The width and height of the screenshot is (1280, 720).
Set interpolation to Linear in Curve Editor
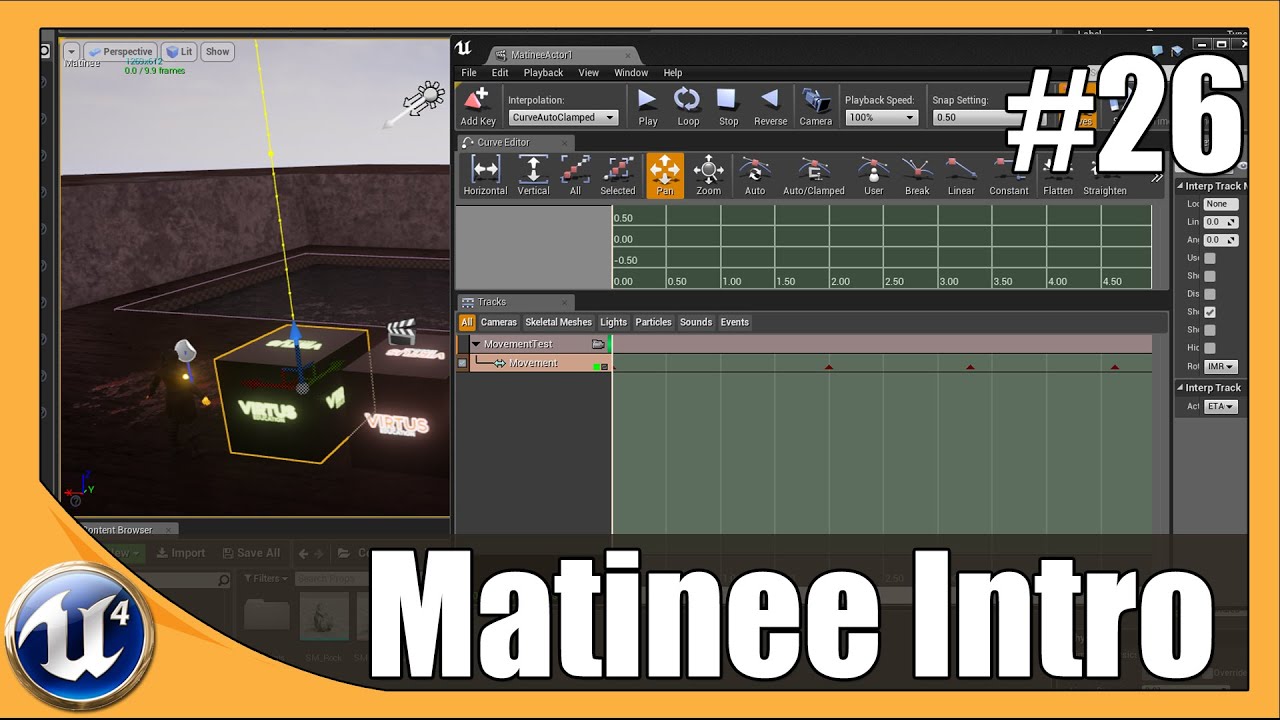click(961, 176)
